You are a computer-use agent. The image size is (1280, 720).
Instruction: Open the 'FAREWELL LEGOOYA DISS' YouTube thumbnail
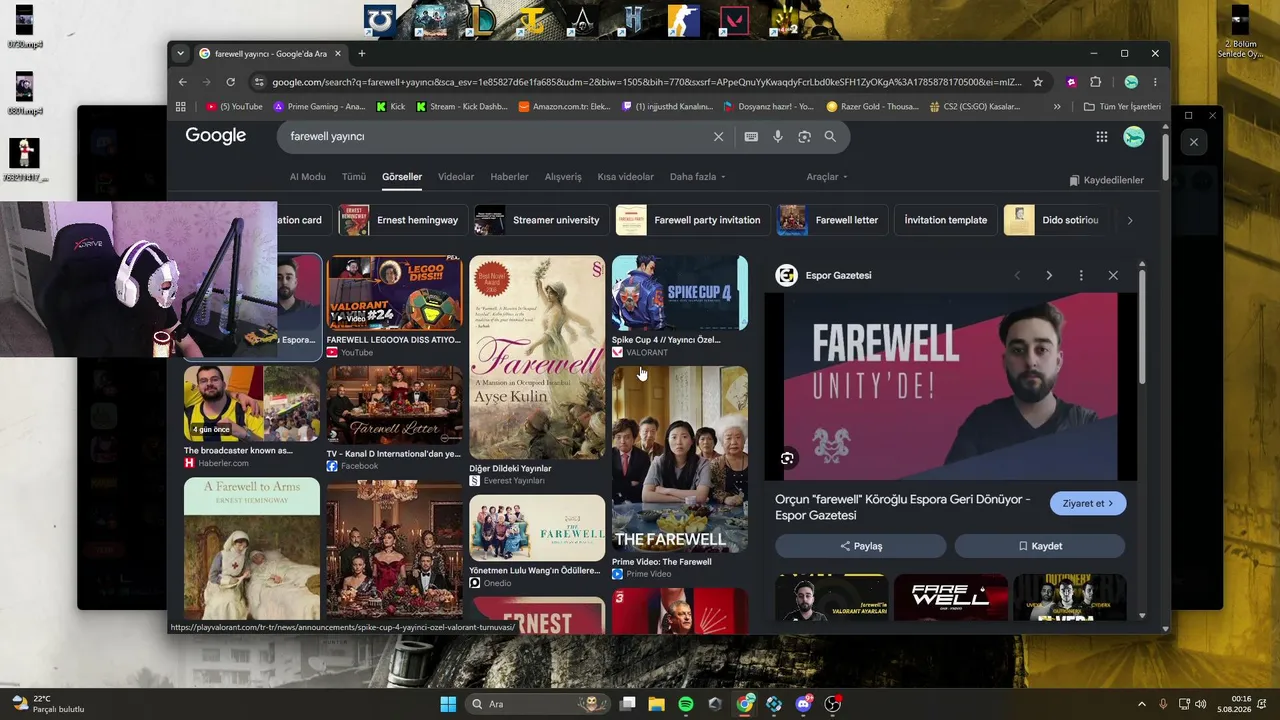[x=394, y=293]
